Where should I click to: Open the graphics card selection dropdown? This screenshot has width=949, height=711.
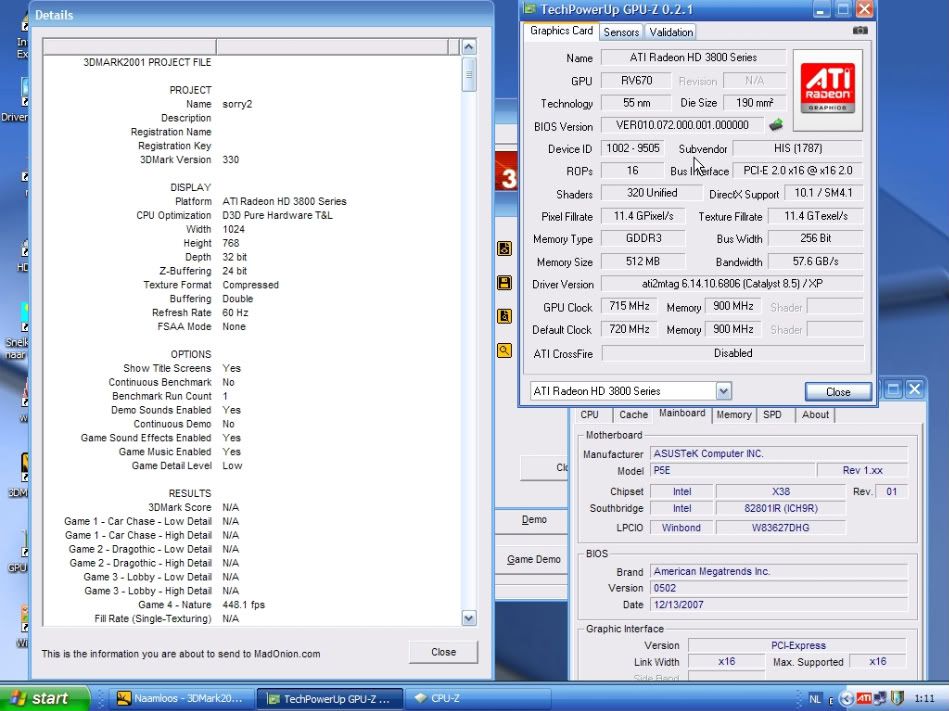pyautogui.click(x=724, y=391)
